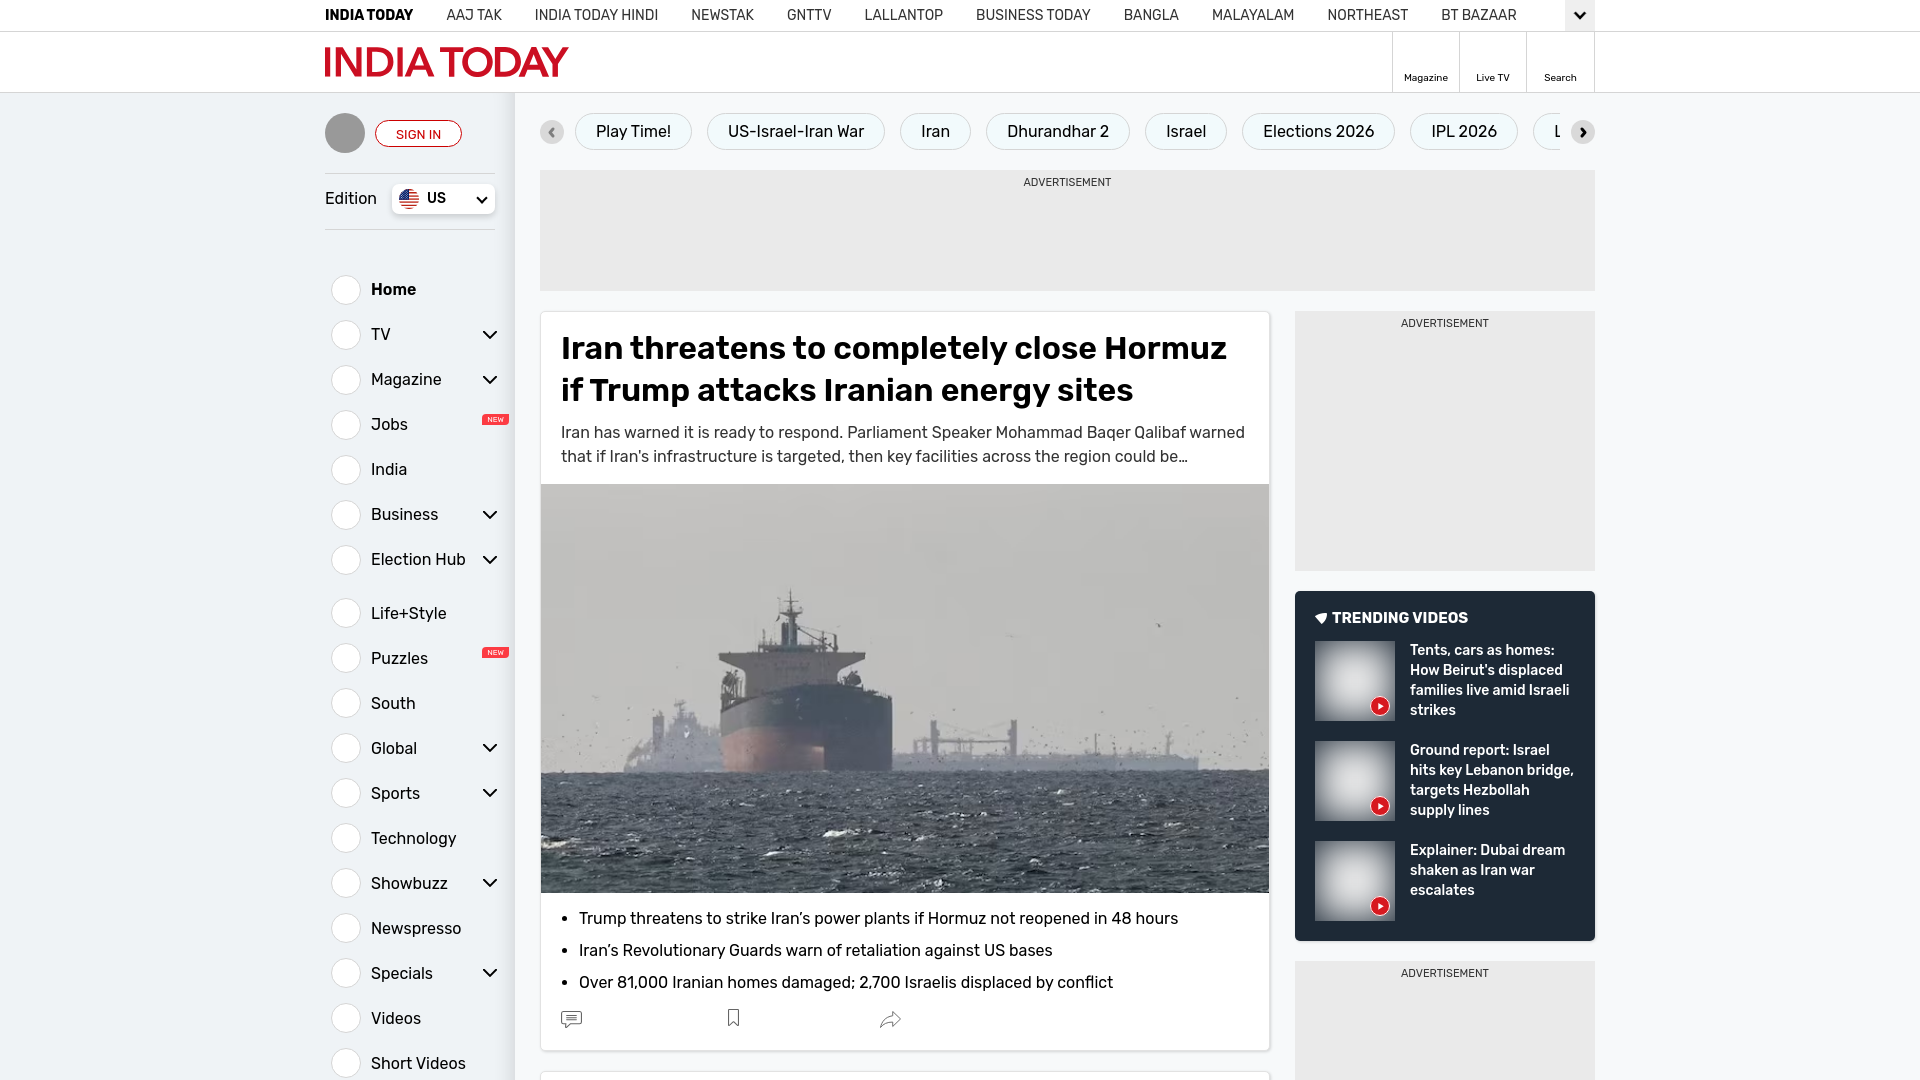This screenshot has height=1080, width=1920.
Task: Click the SIGN IN button
Action: [418, 134]
